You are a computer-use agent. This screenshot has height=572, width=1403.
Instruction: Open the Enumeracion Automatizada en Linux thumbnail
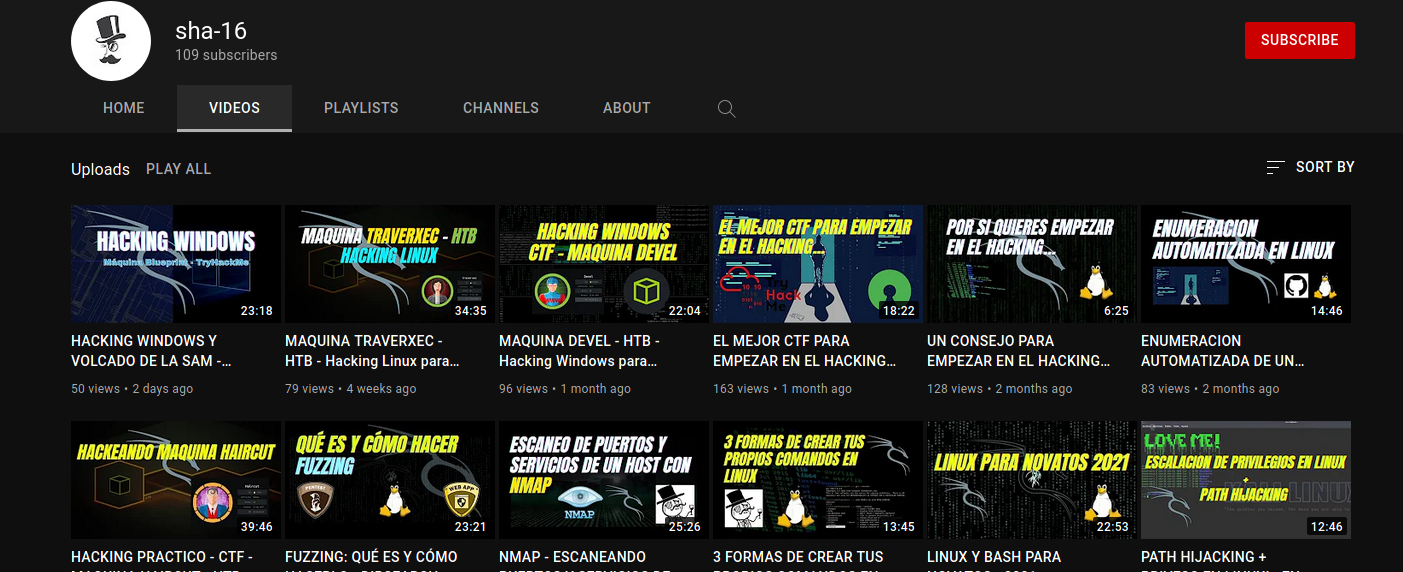tap(1246, 264)
